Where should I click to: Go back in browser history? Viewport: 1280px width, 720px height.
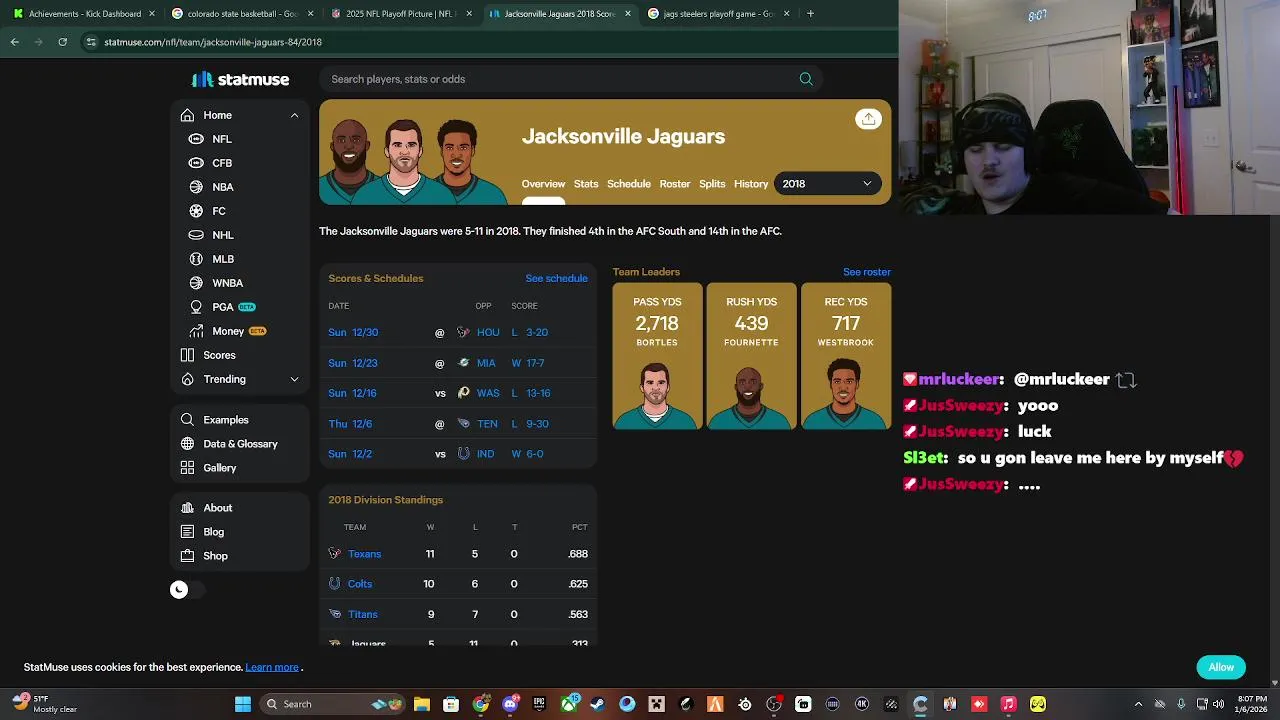[15, 42]
